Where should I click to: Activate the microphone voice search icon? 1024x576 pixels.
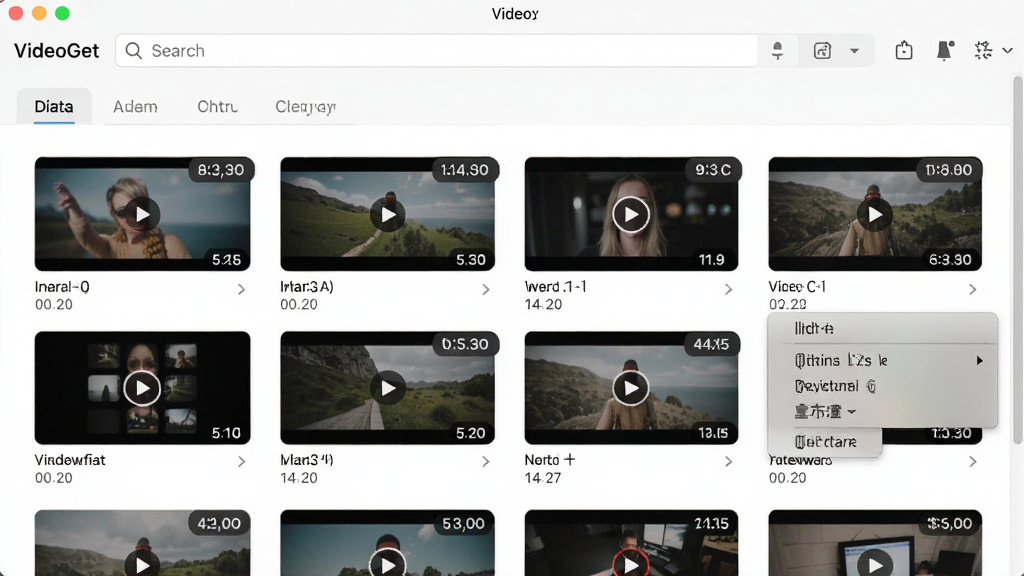[777, 50]
